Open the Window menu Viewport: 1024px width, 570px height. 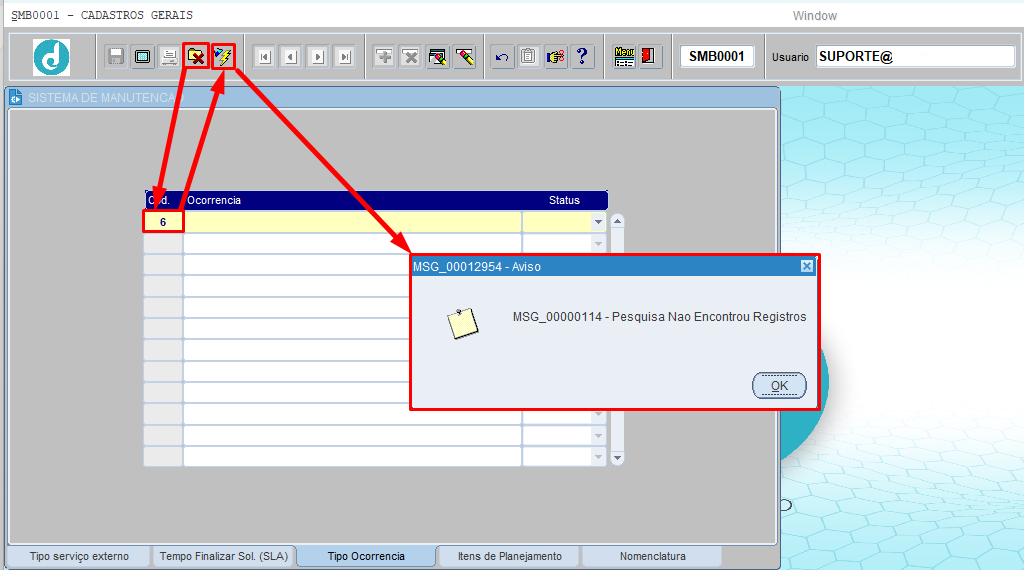point(814,16)
